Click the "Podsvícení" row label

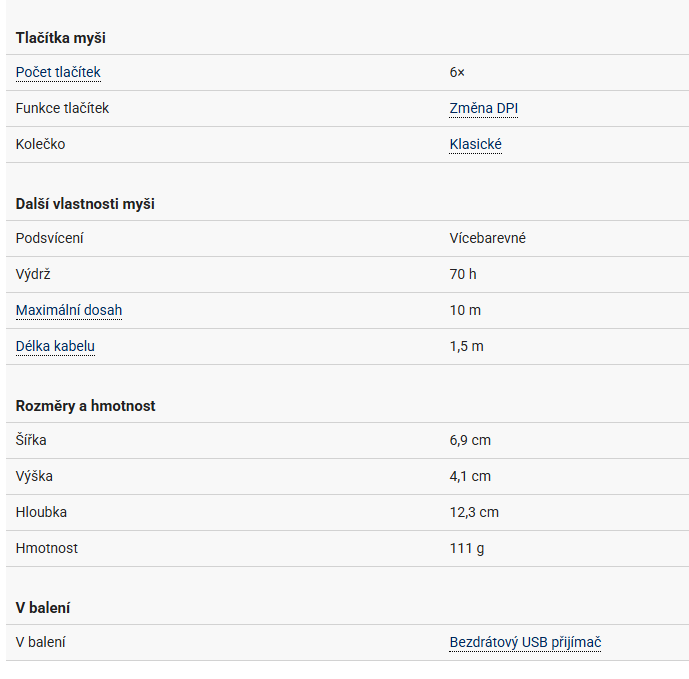tap(50, 238)
